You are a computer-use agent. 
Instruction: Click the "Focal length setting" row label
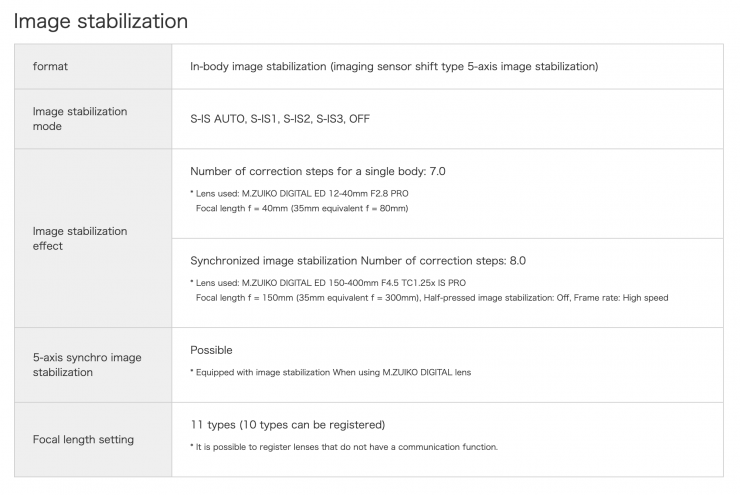click(83, 439)
